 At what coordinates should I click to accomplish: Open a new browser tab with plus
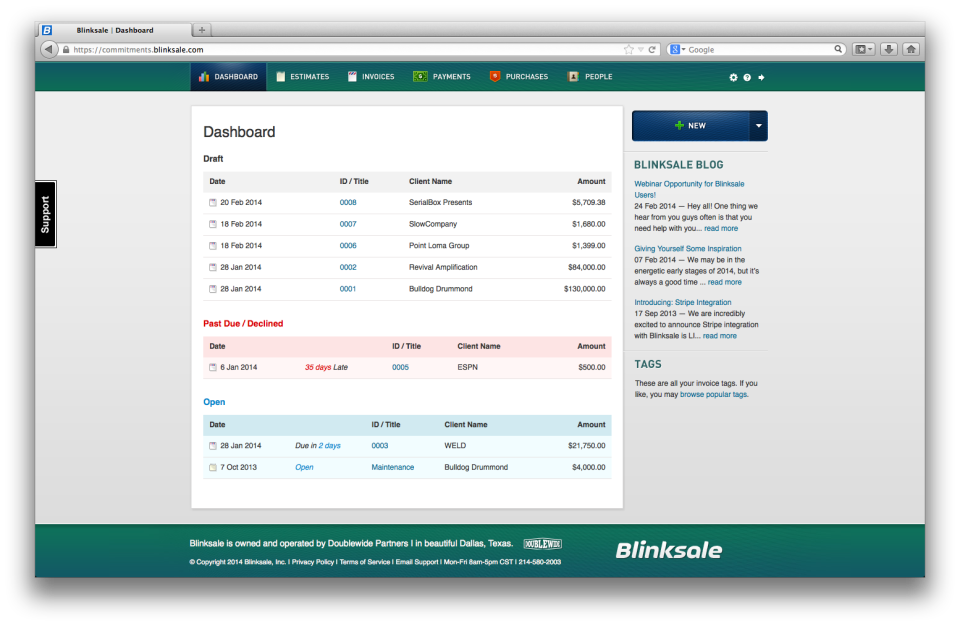(201, 30)
